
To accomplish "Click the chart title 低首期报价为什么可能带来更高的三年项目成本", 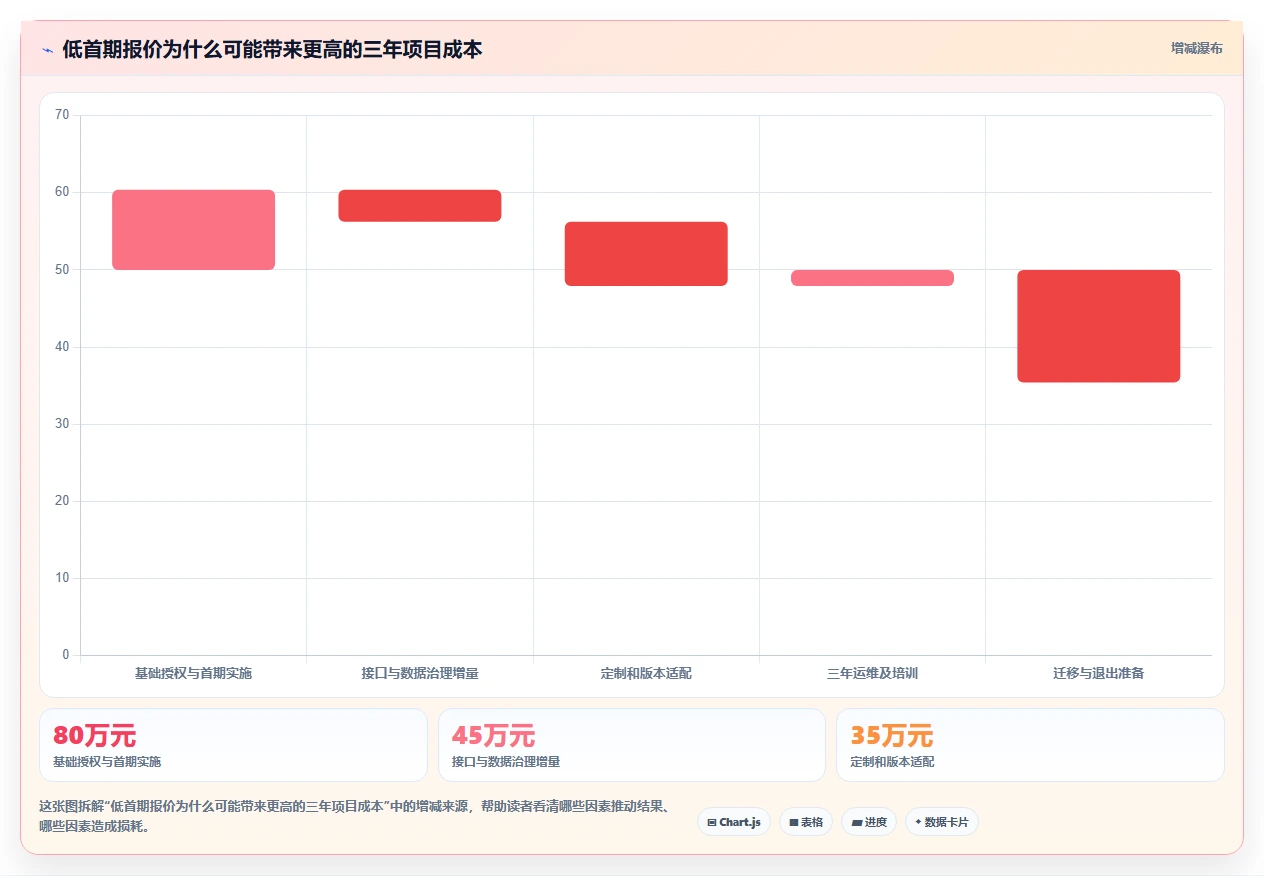I will pyautogui.click(x=272, y=50).
